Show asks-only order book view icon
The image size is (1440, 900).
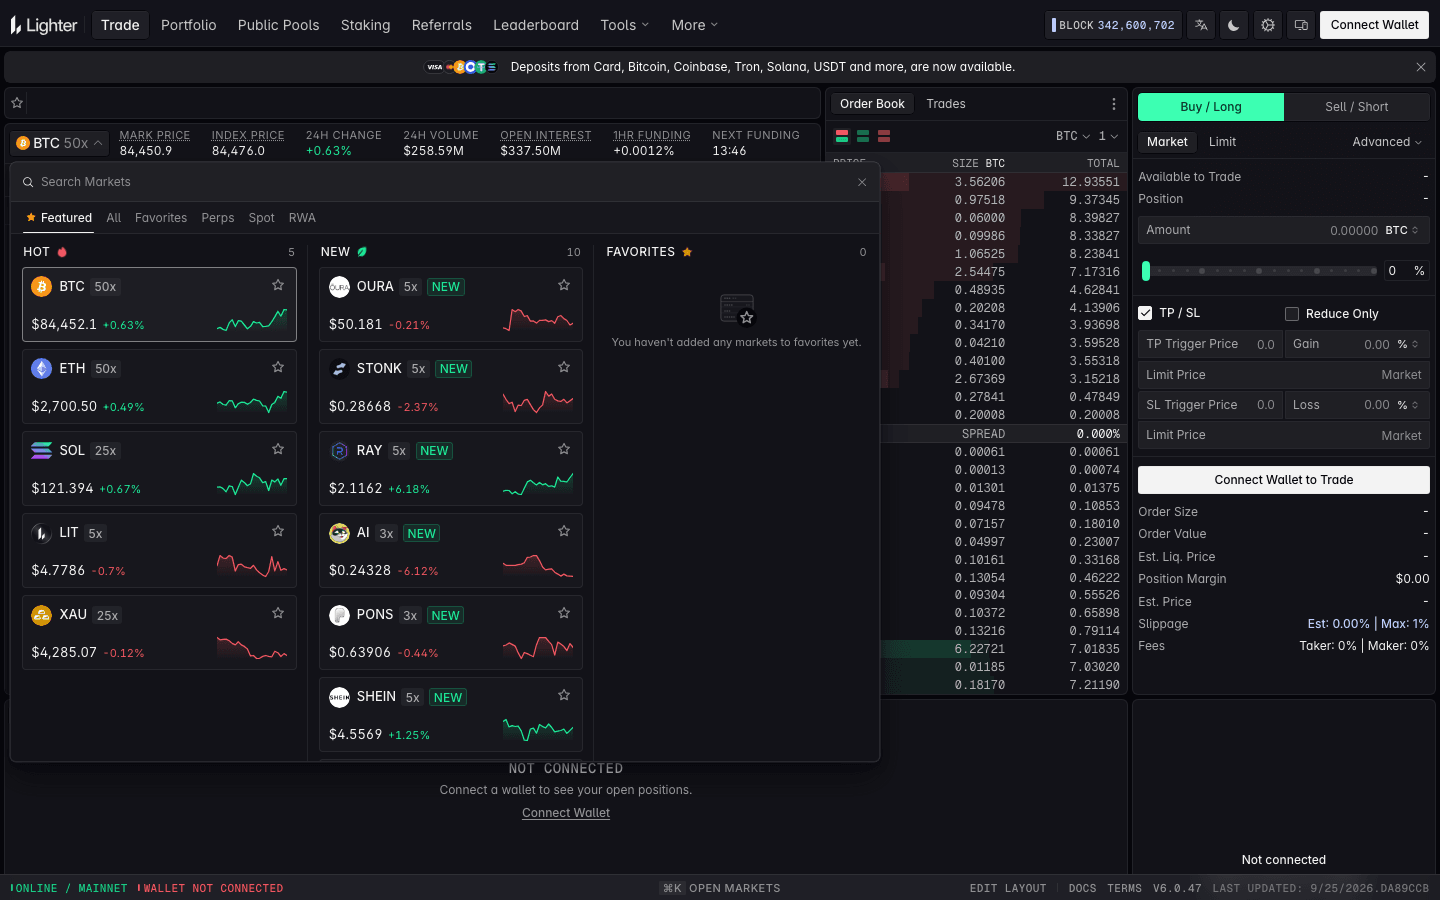pos(884,136)
